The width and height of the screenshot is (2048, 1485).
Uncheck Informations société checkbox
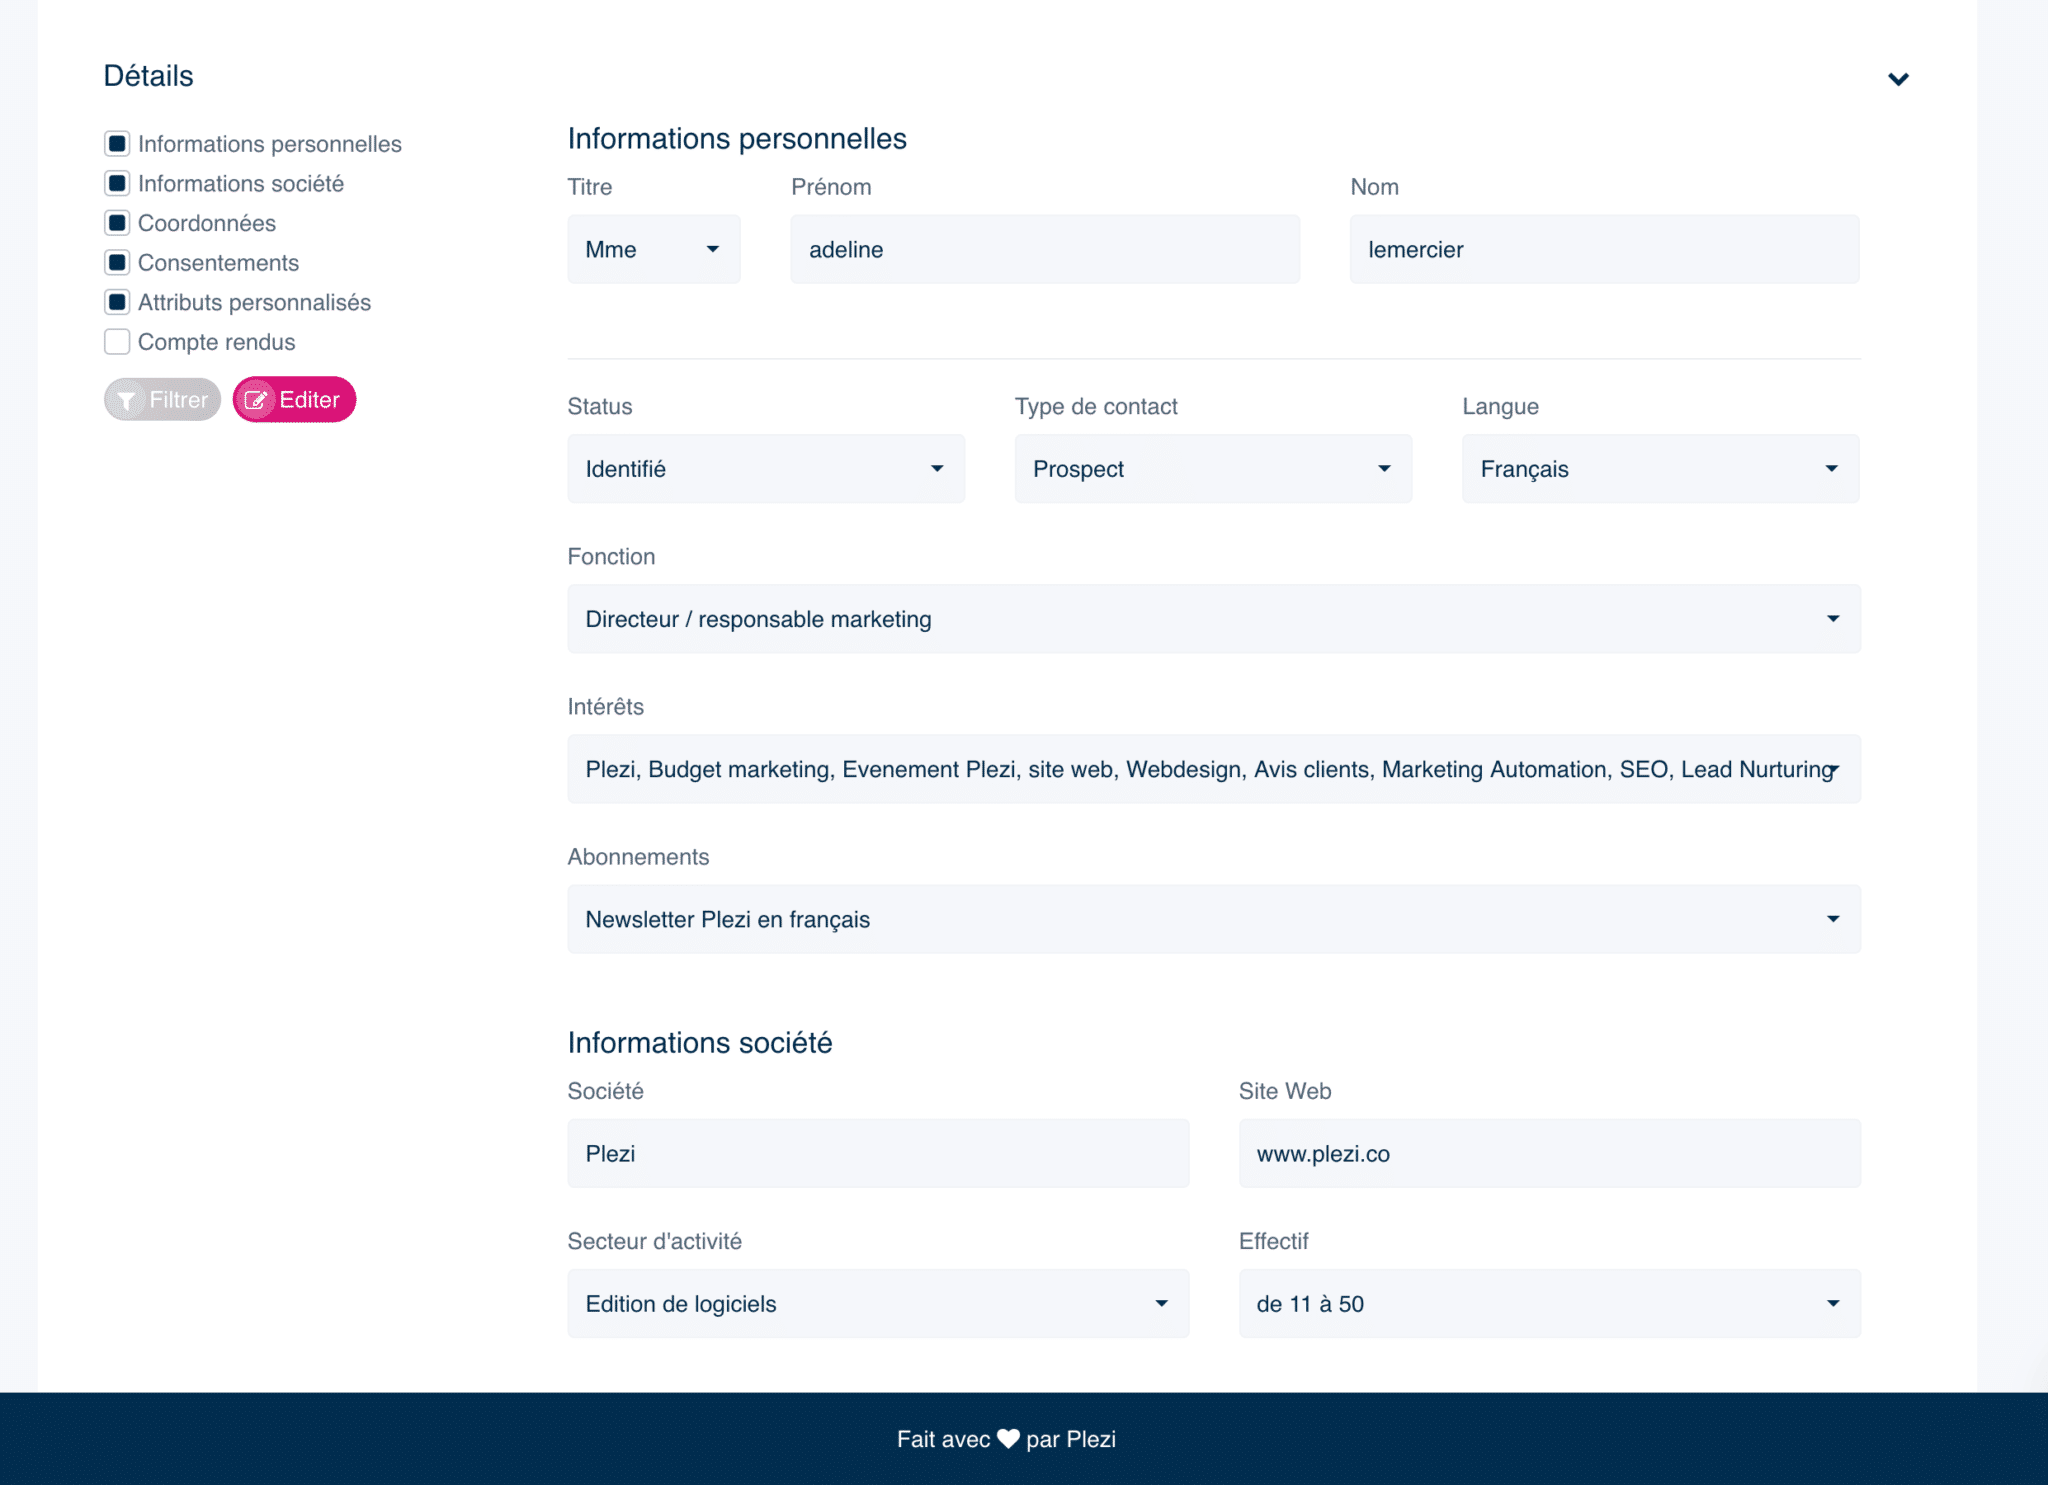point(117,183)
